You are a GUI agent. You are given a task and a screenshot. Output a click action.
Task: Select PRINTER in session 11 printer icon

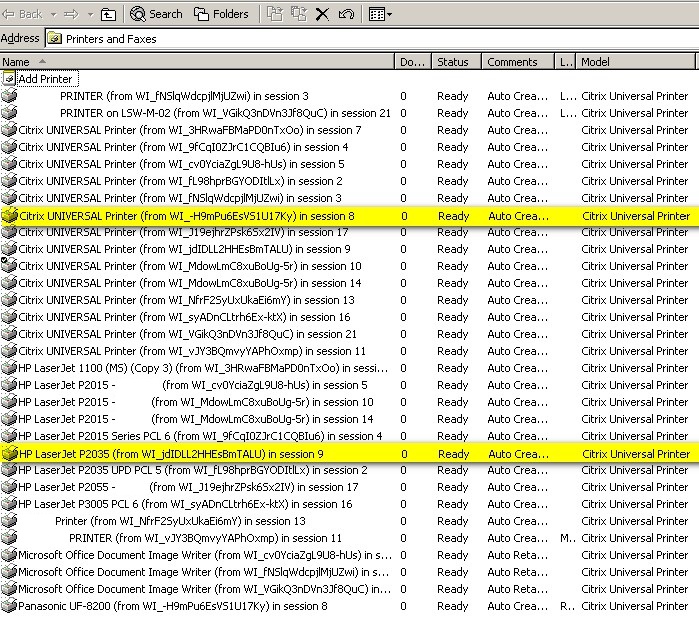tap(9, 537)
